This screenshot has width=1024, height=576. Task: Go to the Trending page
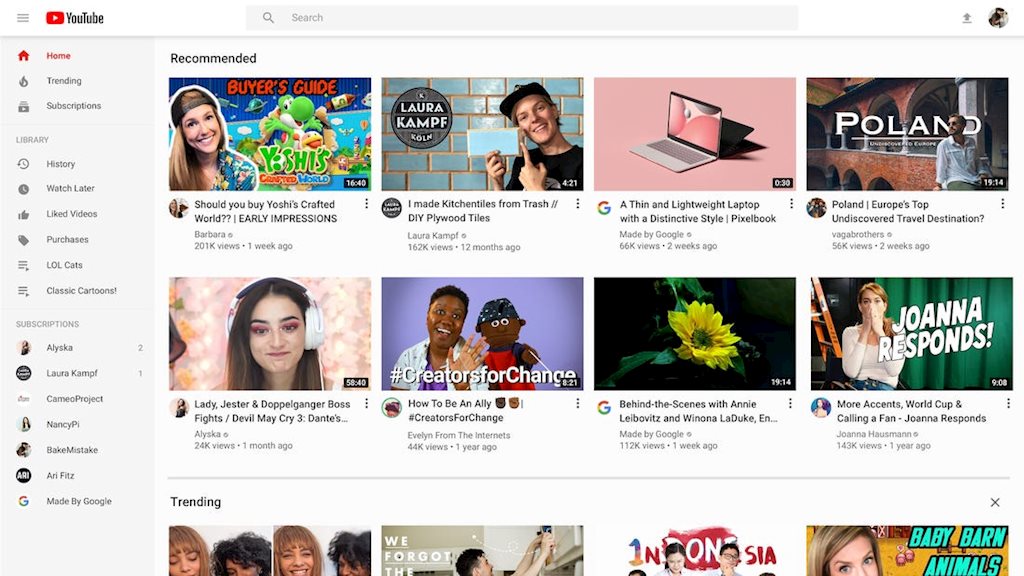[x=63, y=81]
